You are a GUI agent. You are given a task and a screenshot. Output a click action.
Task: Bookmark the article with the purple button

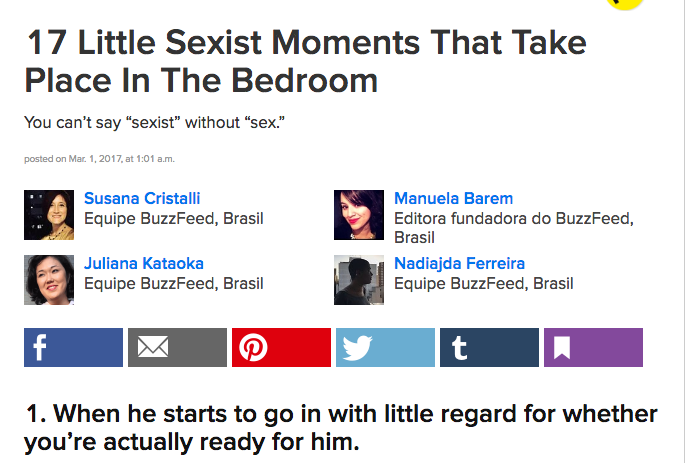point(593,347)
